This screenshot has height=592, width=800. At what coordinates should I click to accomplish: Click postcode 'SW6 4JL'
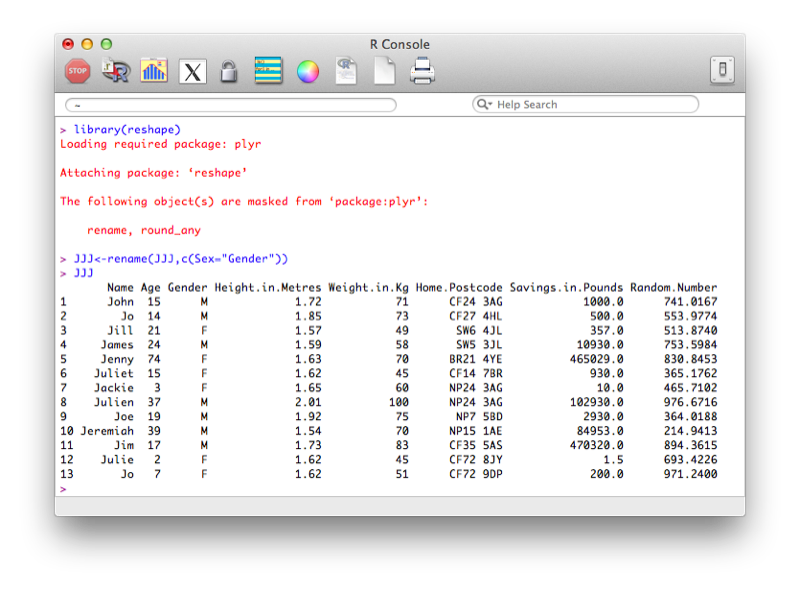(479, 330)
